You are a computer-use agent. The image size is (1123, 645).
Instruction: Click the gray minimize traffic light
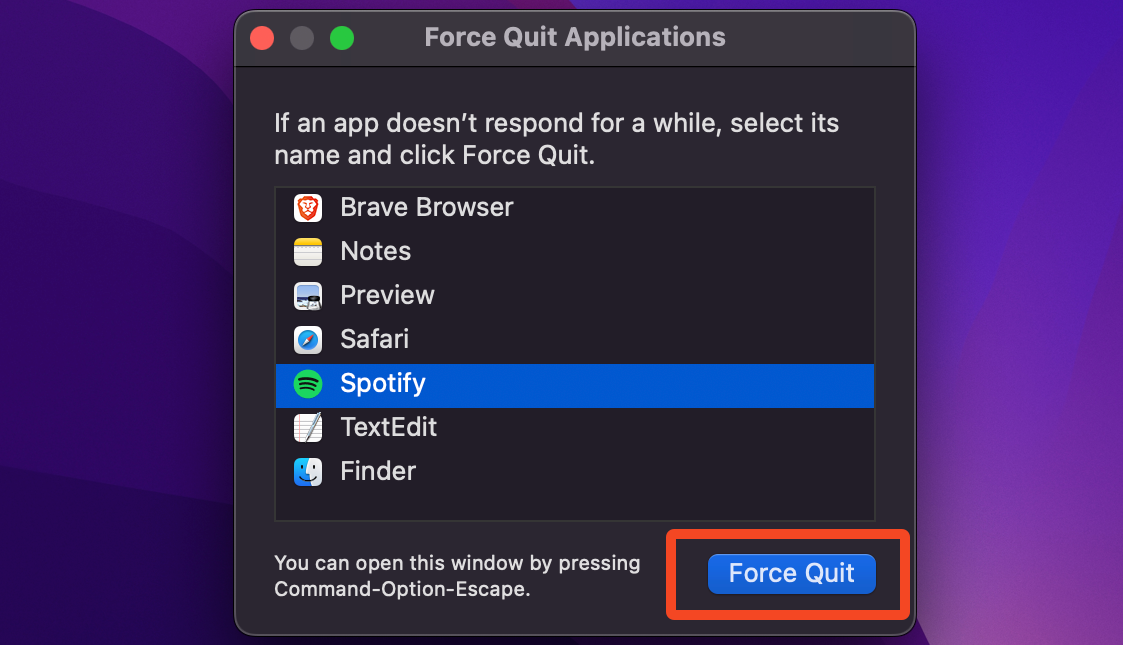[x=301, y=38]
